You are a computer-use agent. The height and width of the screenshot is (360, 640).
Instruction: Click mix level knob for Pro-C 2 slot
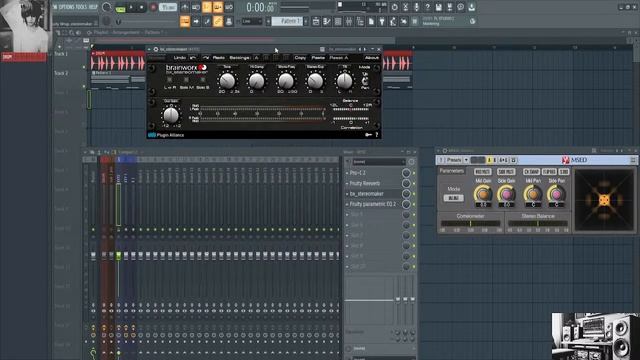406,173
